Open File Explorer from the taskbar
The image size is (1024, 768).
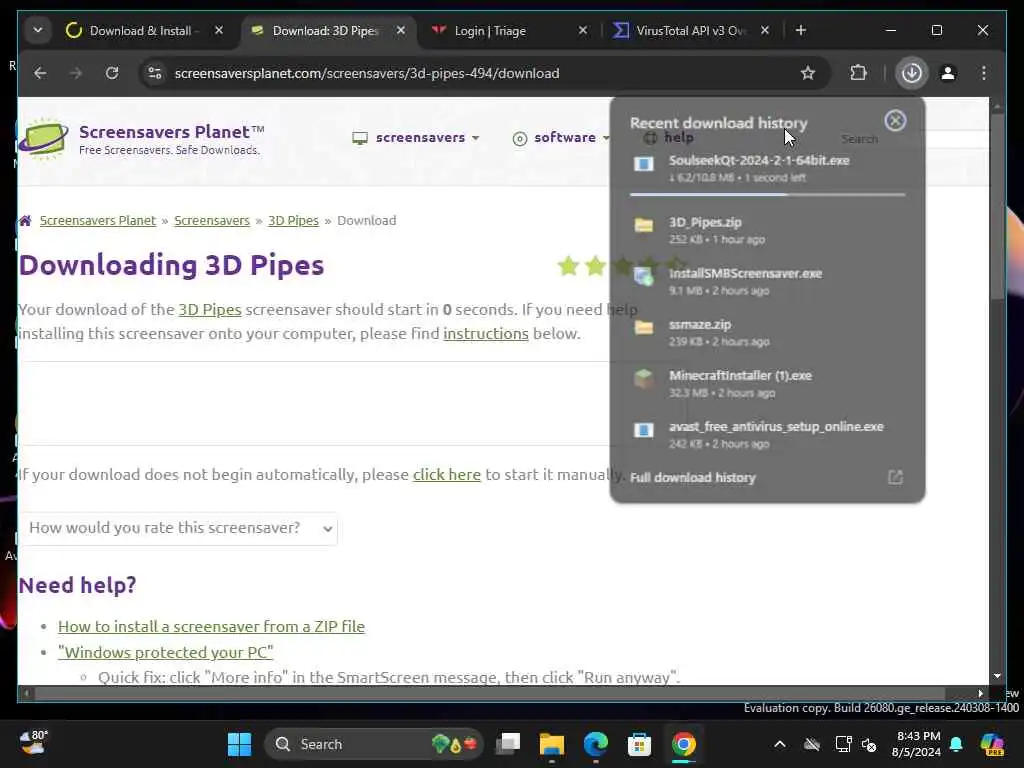click(552, 744)
